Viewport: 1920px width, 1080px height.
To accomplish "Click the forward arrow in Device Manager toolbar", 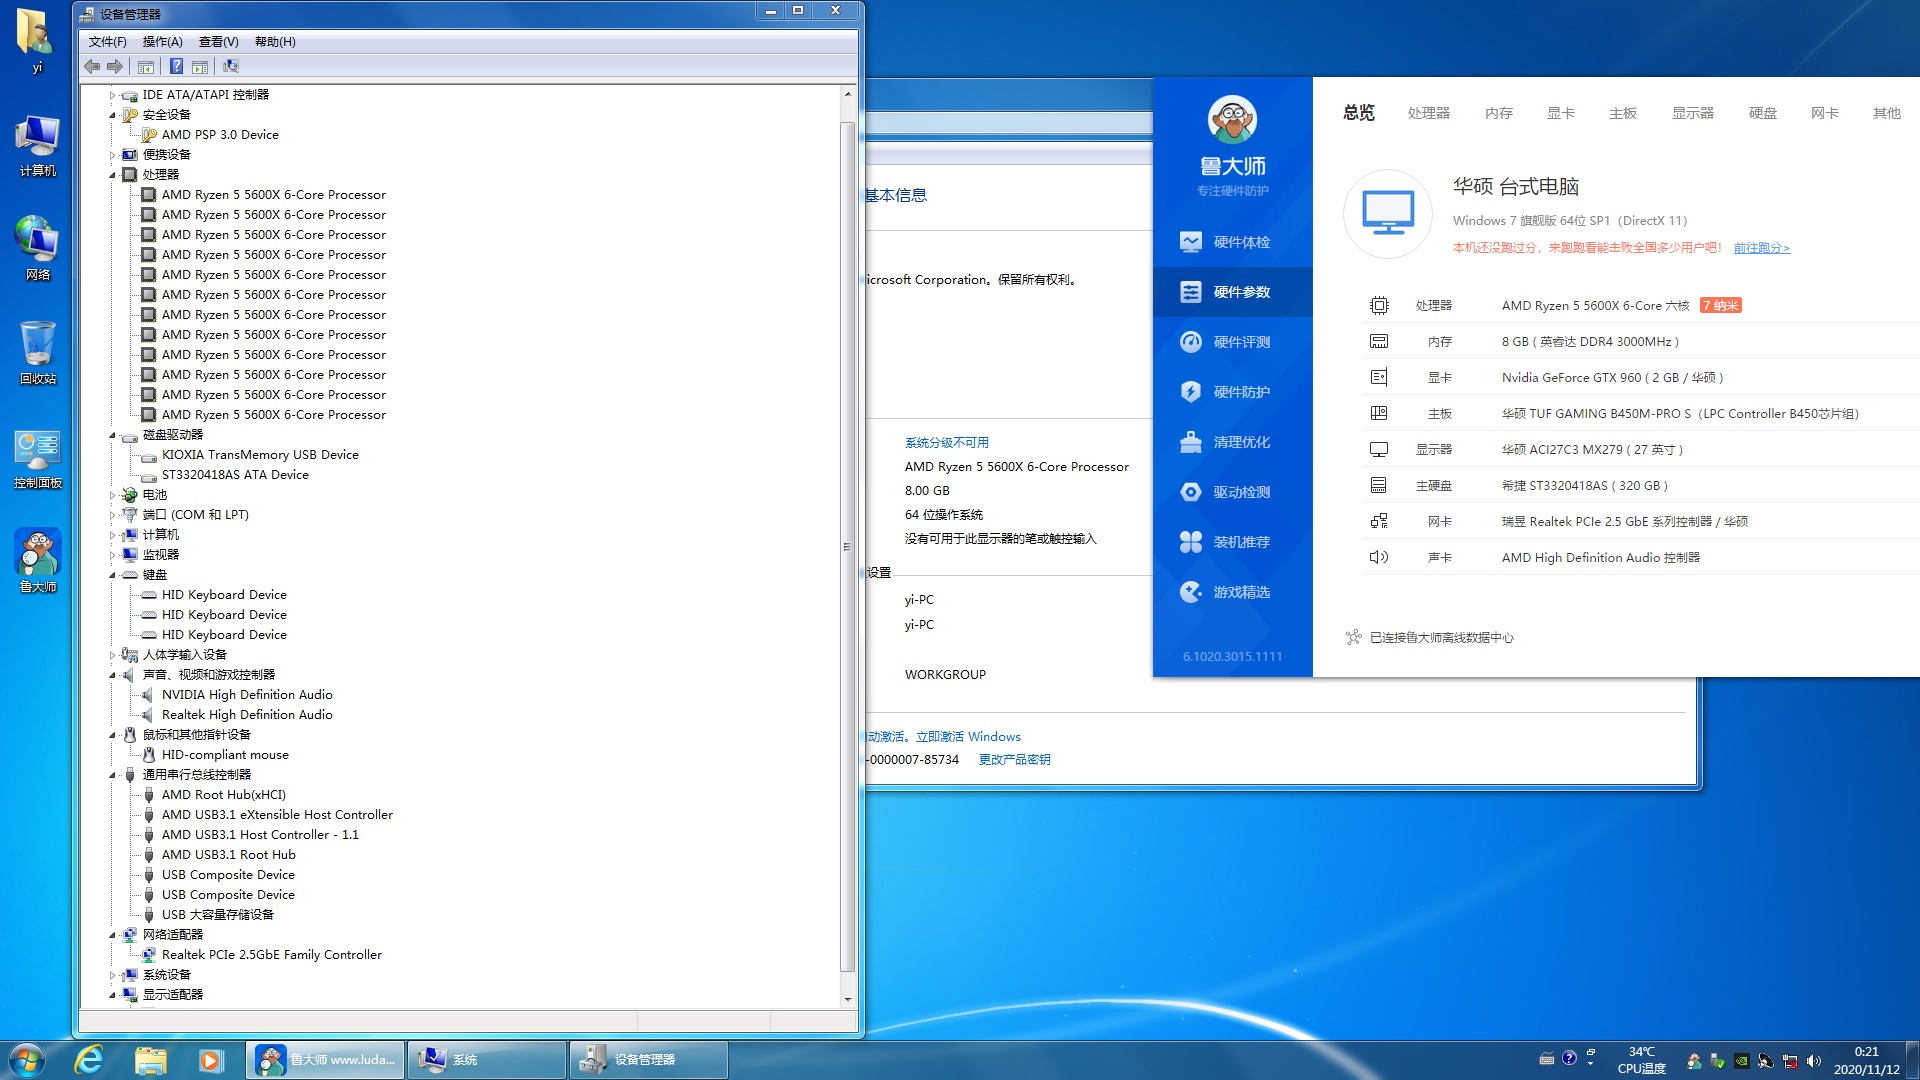I will tap(115, 66).
